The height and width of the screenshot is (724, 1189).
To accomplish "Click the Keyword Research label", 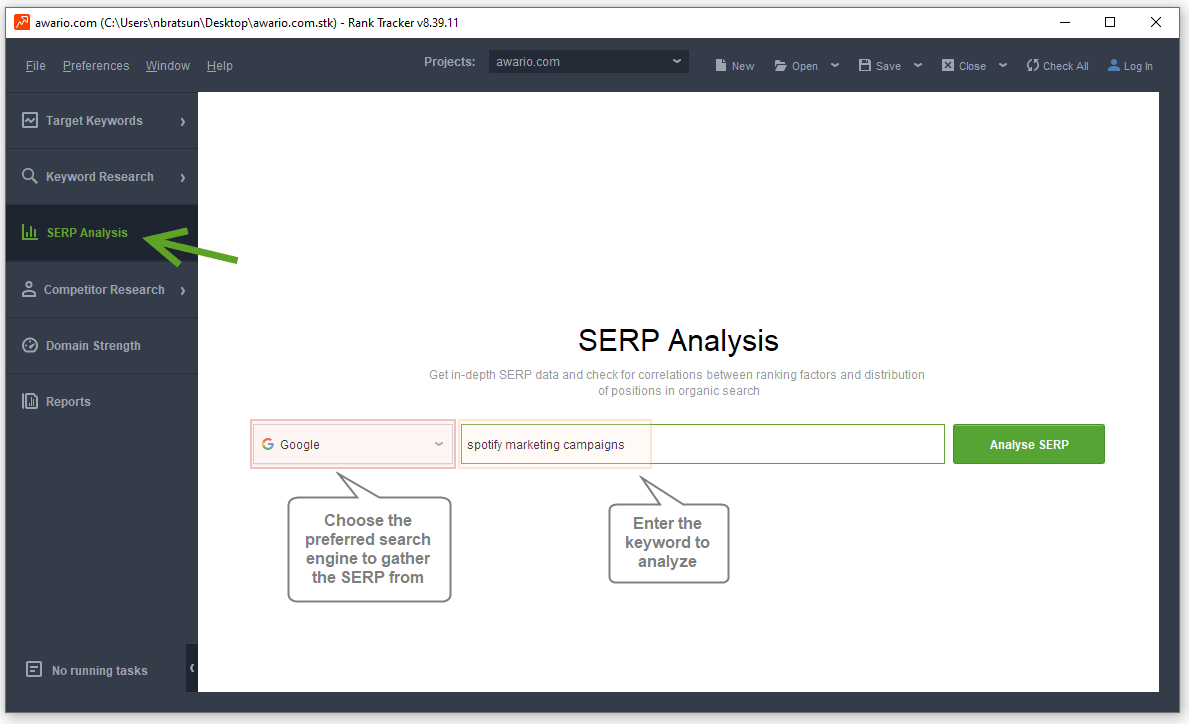I will 99,177.
